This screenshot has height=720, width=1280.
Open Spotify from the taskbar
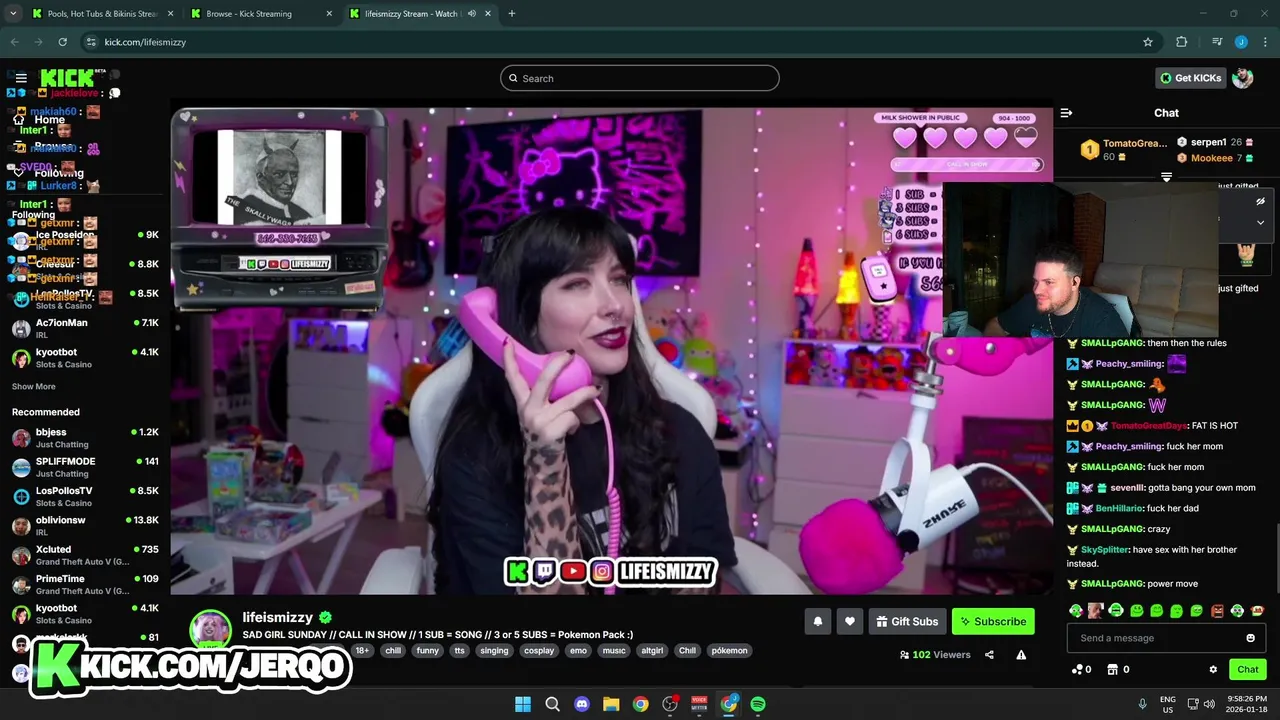point(758,704)
